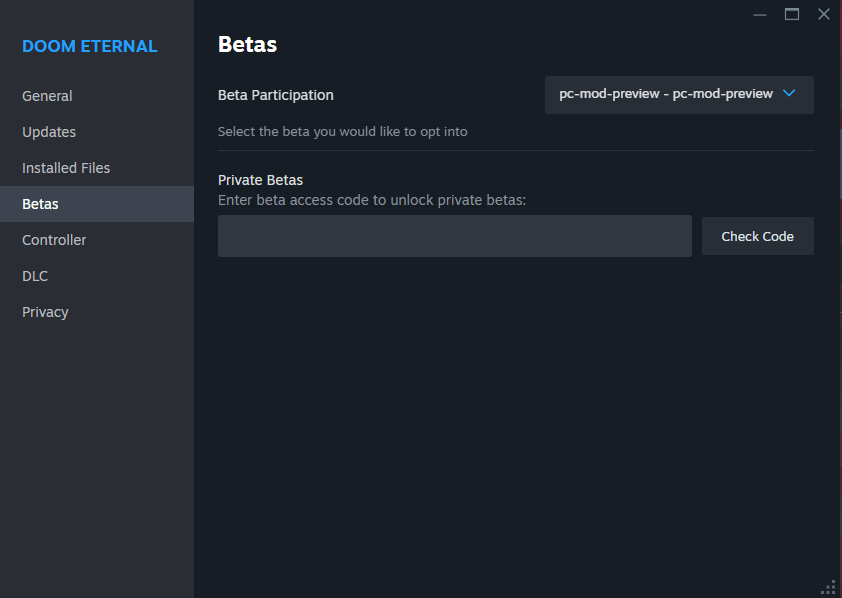This screenshot has height=598, width=842.
Task: Open the Controller settings page
Action: coord(54,240)
